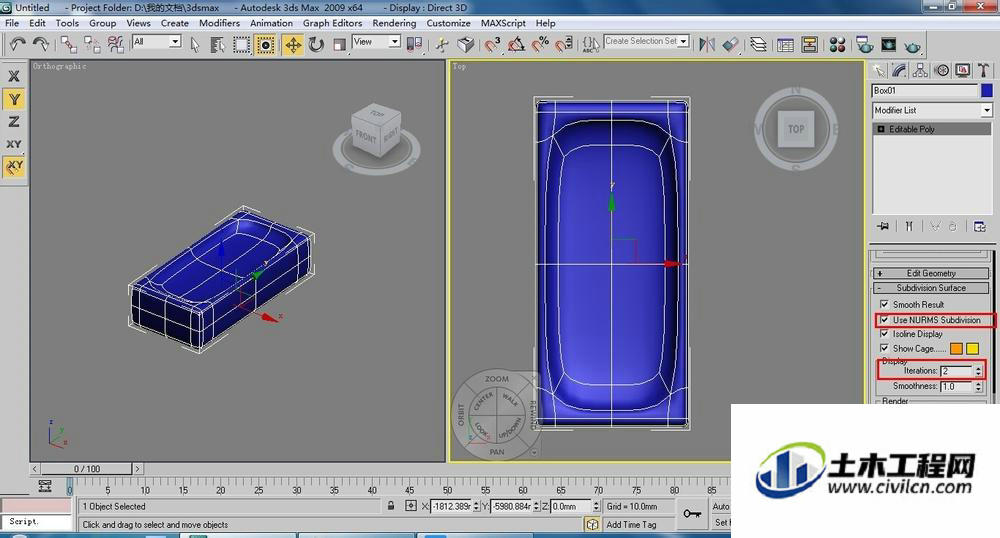Switch to the Hierarchy command panel tab

(x=920, y=70)
